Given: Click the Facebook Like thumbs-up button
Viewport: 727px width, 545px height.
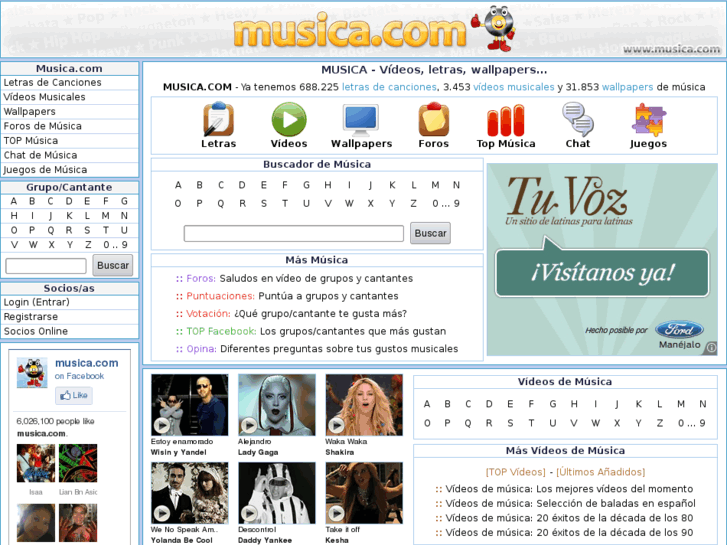Looking at the screenshot, I should [74, 395].
